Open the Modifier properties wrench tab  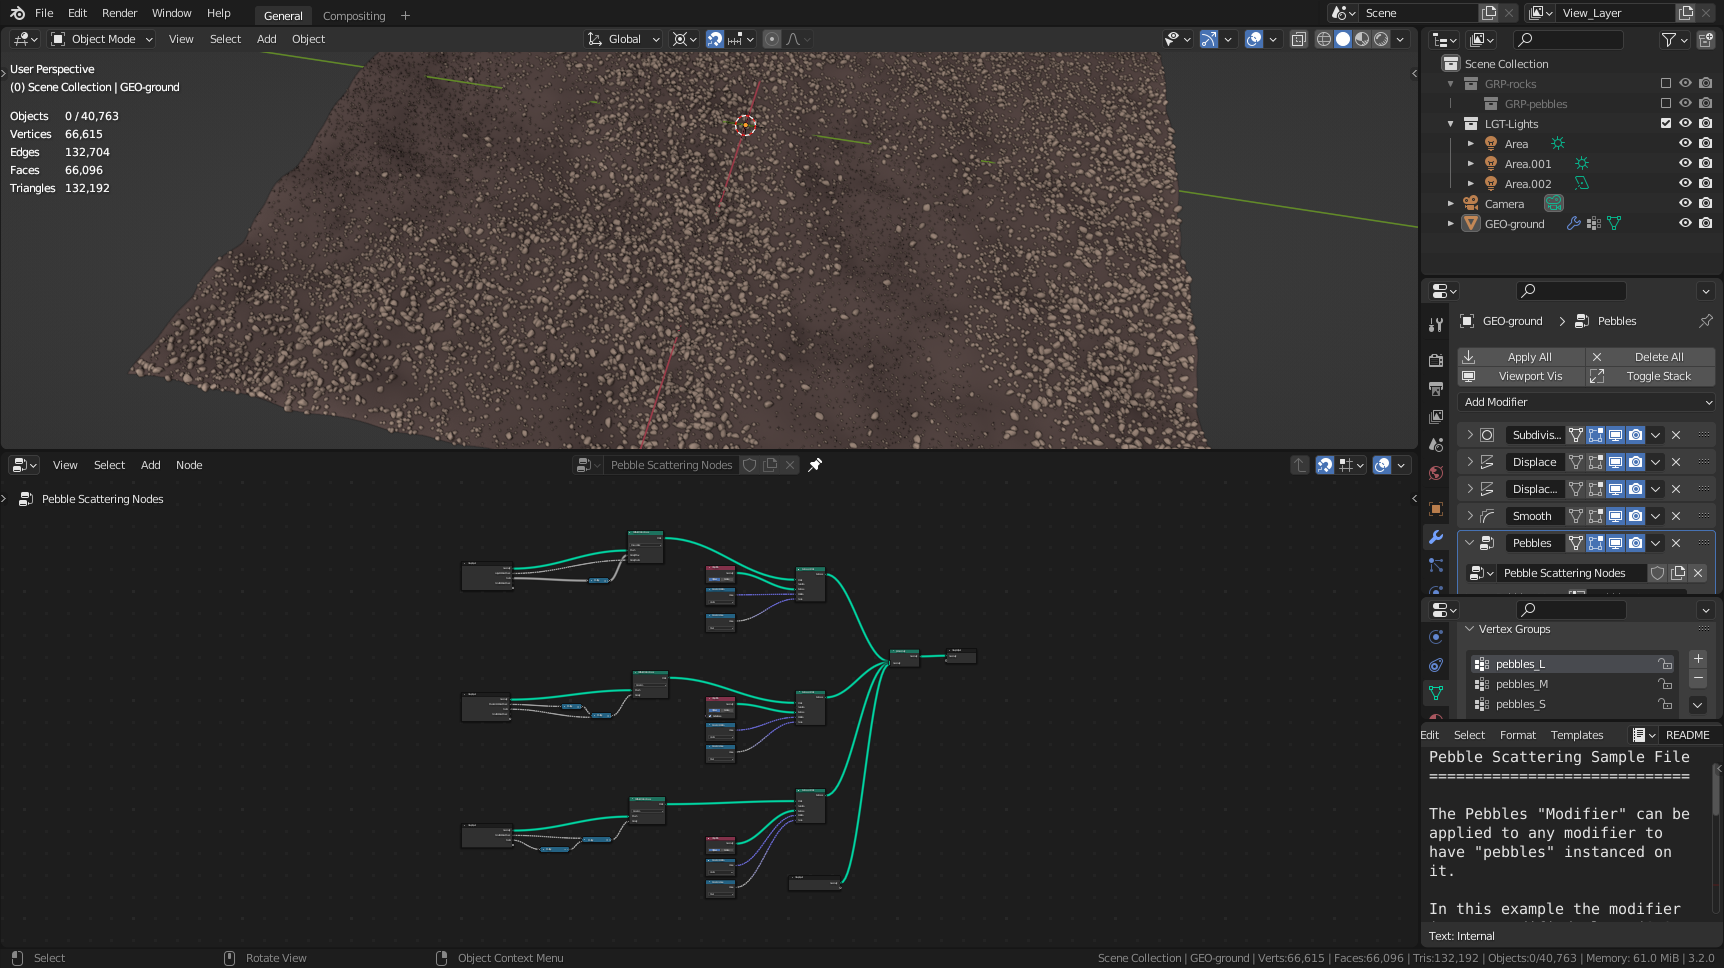(x=1436, y=537)
